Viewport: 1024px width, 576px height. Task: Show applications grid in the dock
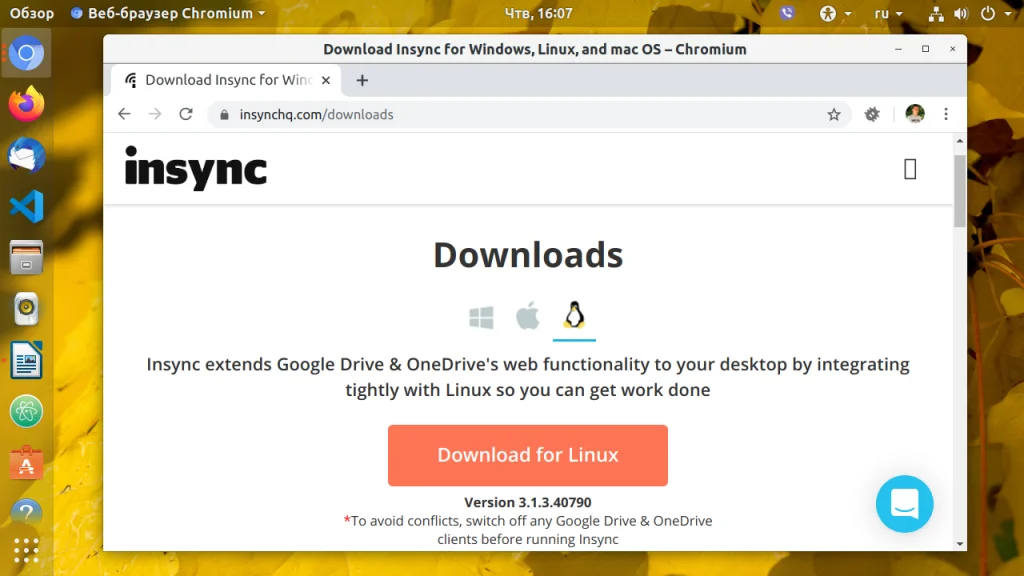click(26, 551)
